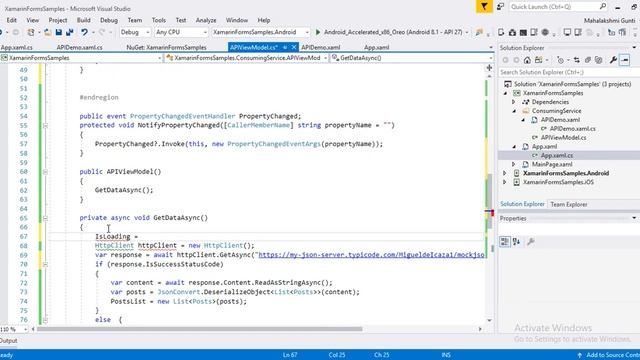Start debugging with the green play icon

[x=318, y=32]
